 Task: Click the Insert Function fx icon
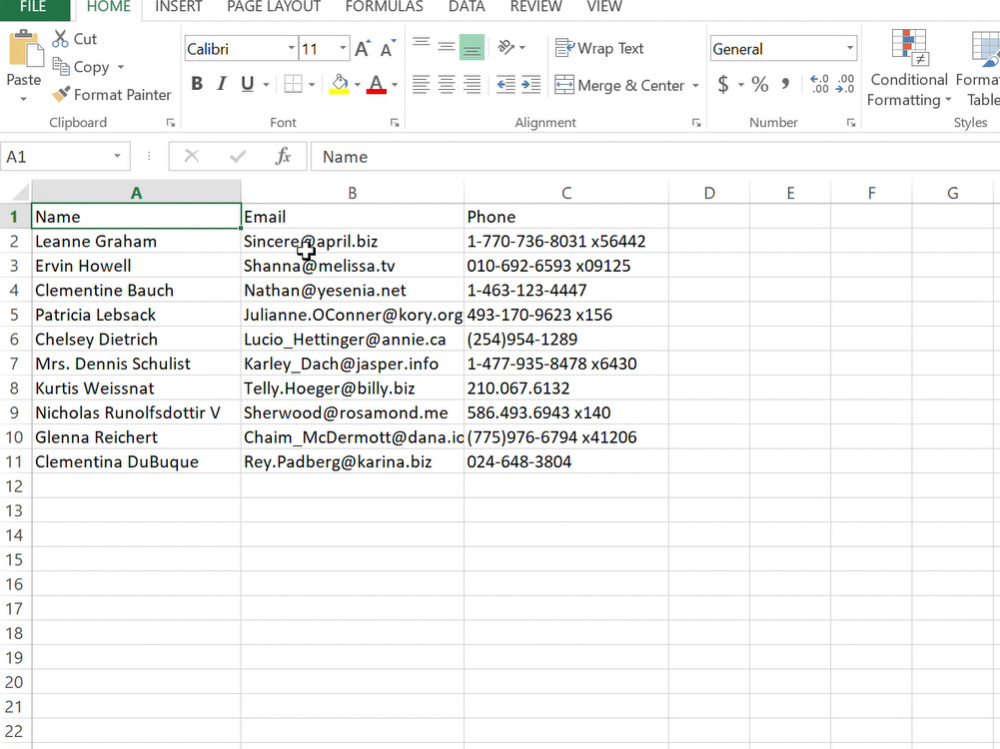283,156
